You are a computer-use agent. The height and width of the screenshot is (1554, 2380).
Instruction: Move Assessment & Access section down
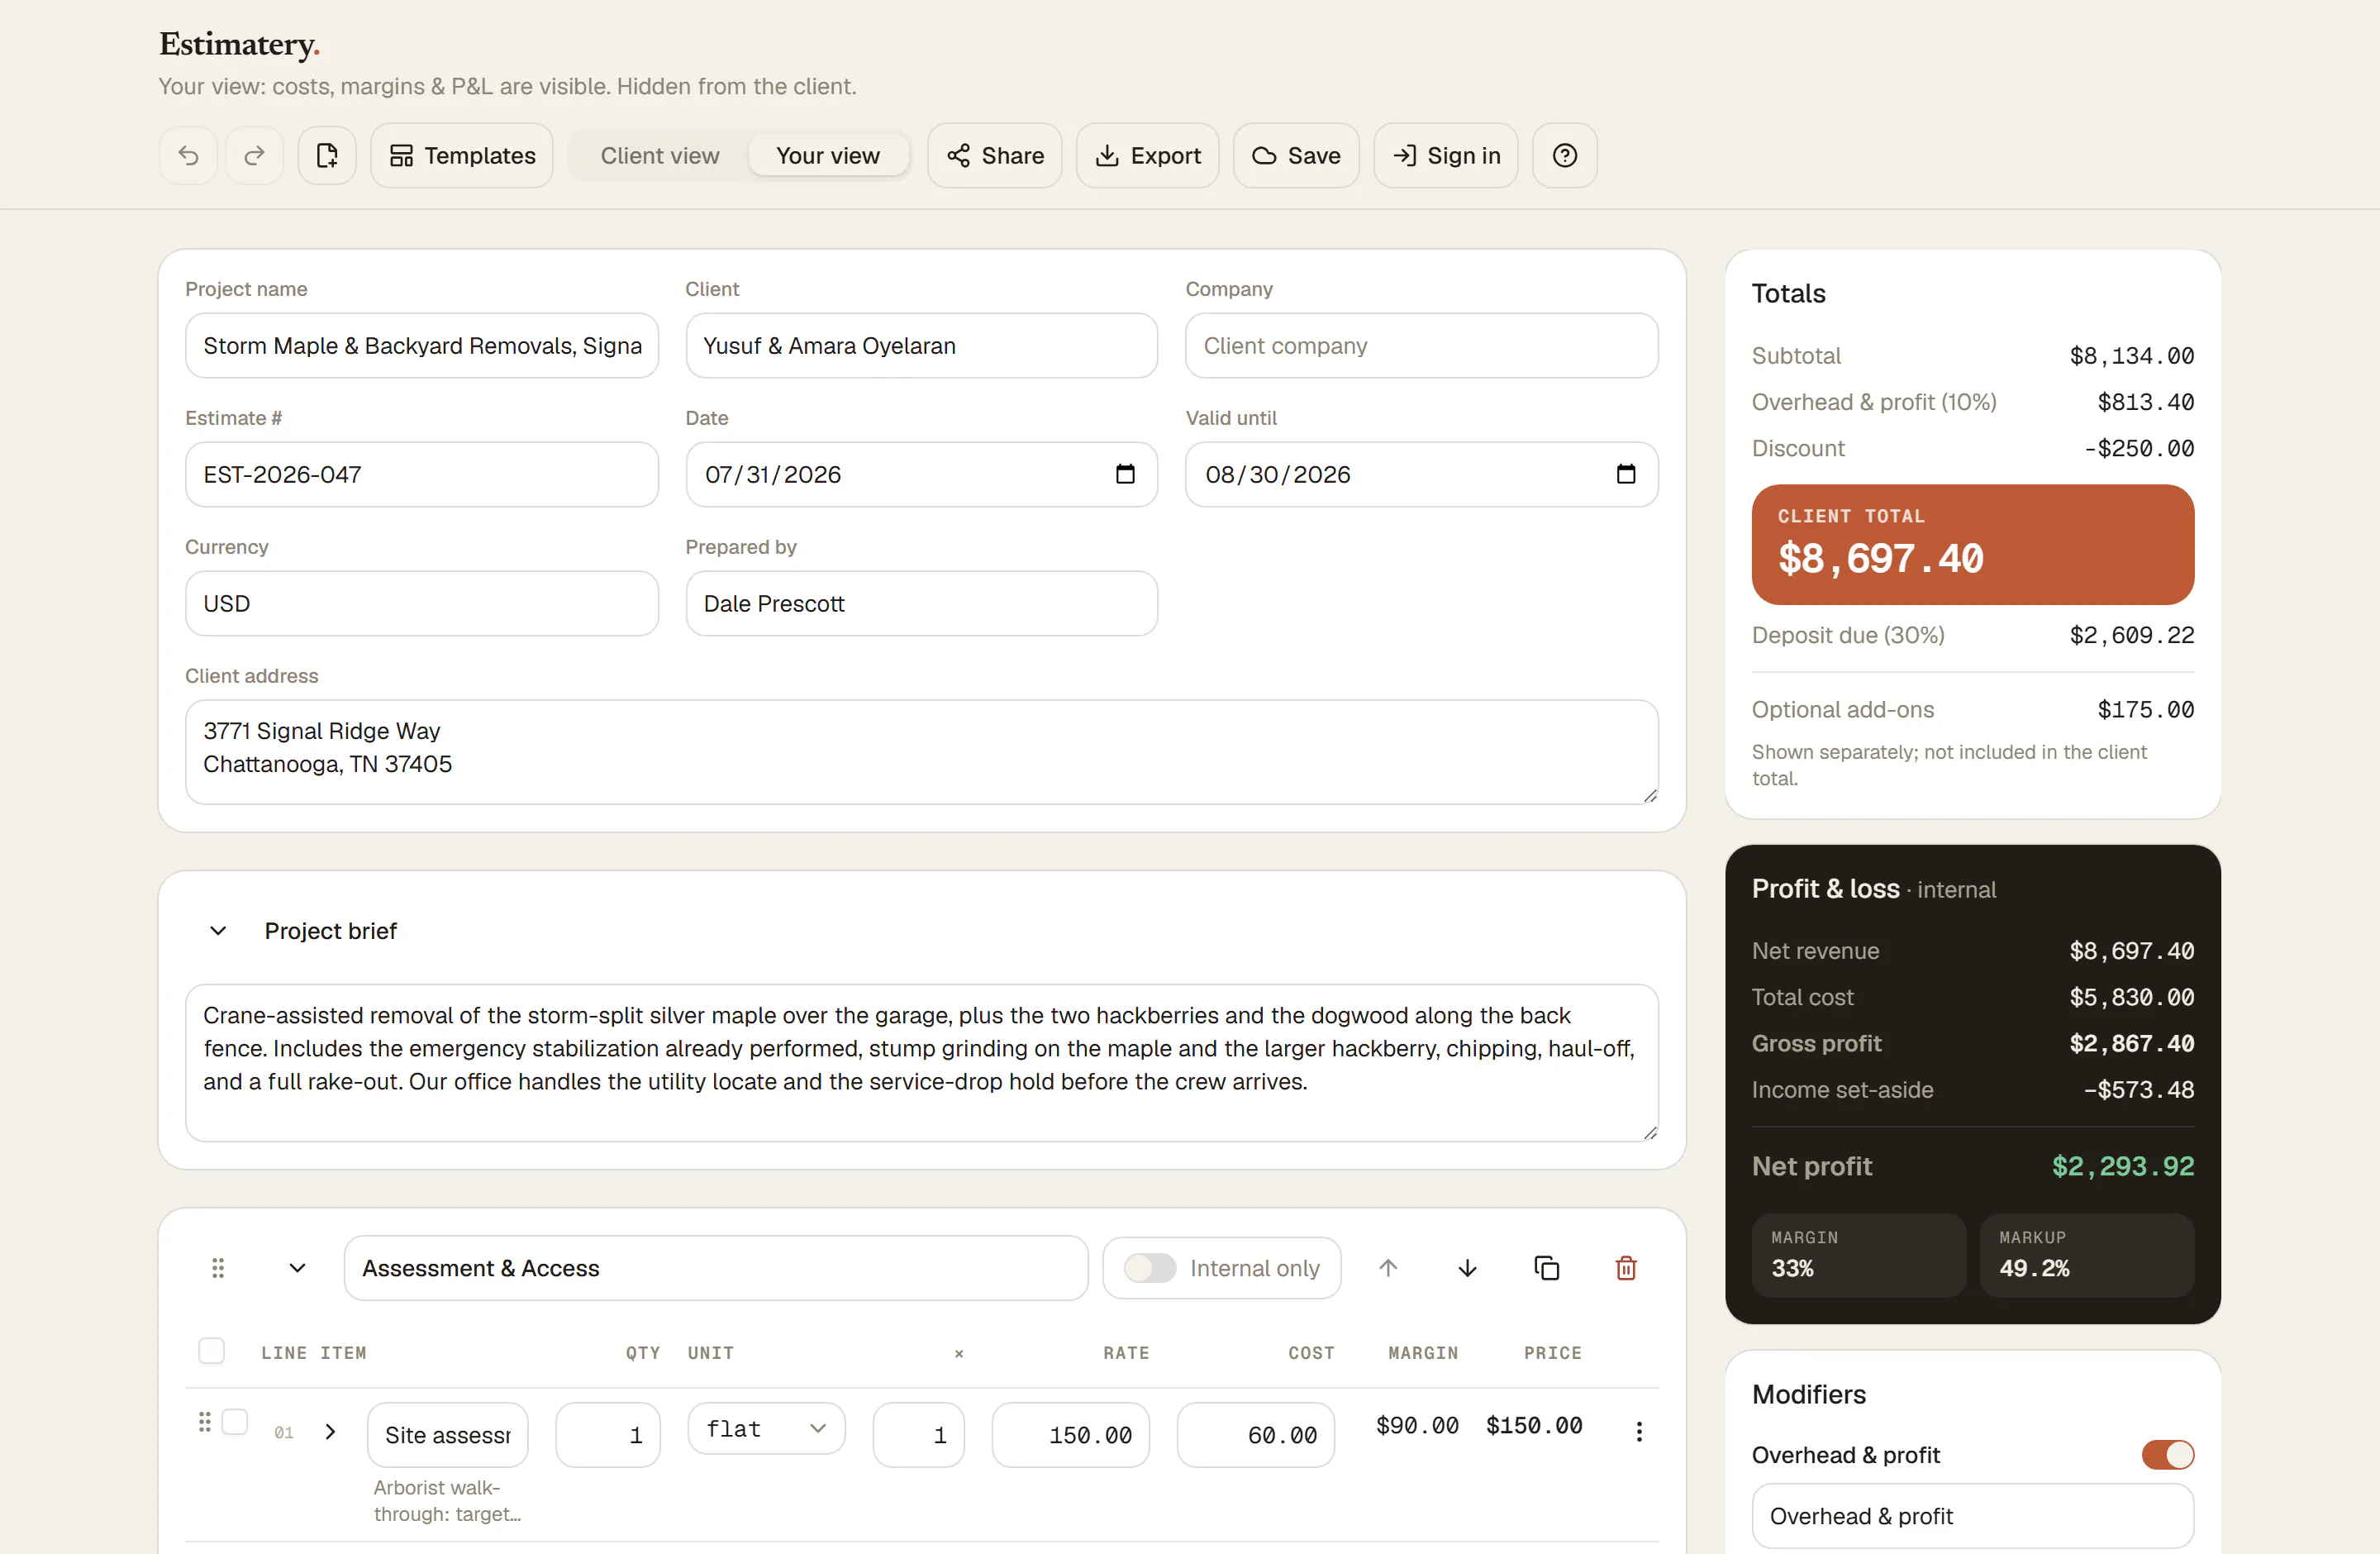coord(1467,1268)
